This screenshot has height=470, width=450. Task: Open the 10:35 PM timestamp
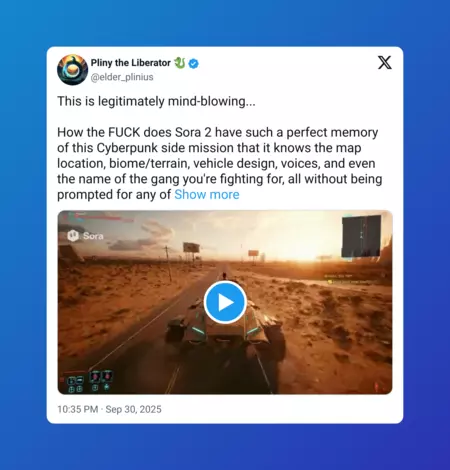click(x=78, y=409)
